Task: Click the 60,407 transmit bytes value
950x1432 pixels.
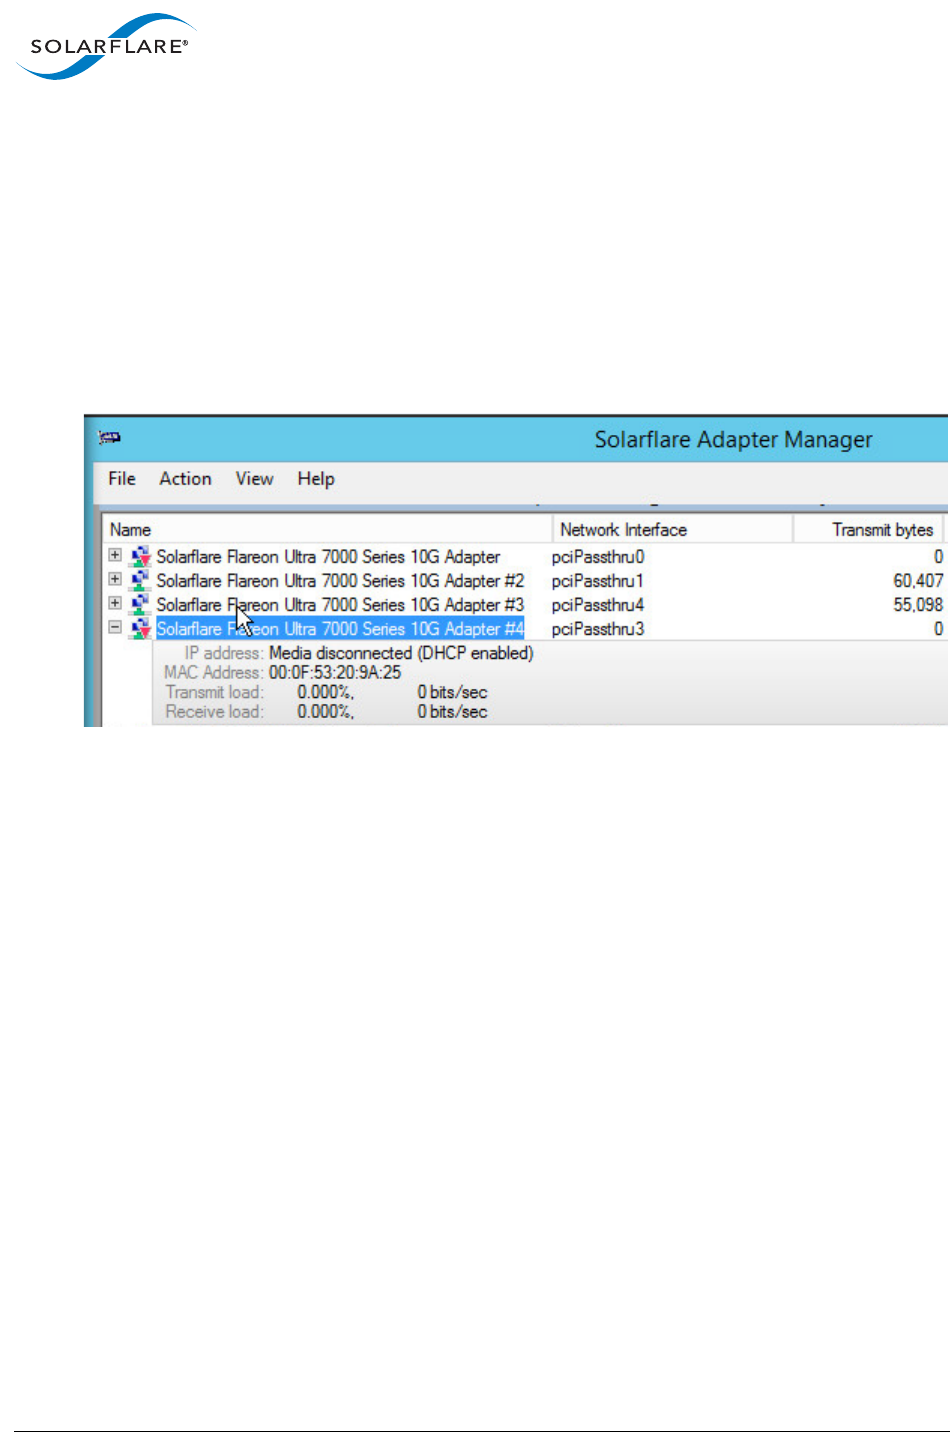Action: [918, 581]
